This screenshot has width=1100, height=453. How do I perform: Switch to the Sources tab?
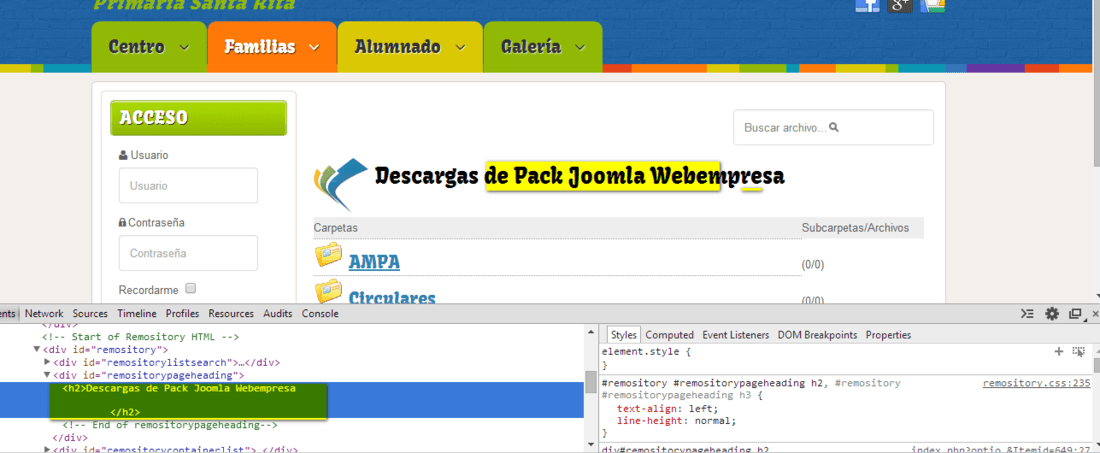pyautogui.click(x=90, y=313)
